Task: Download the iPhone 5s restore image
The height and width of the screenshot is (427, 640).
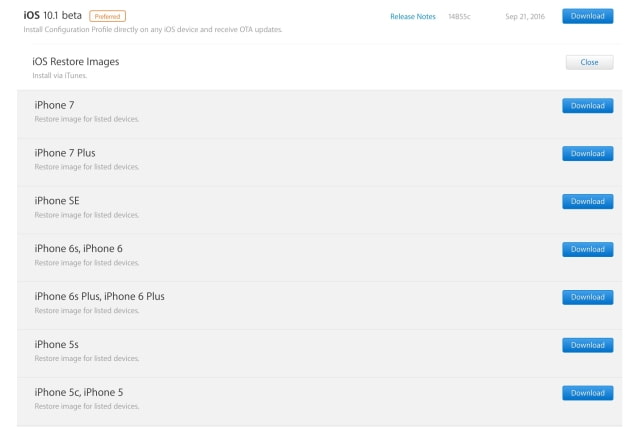Action: click(x=587, y=345)
